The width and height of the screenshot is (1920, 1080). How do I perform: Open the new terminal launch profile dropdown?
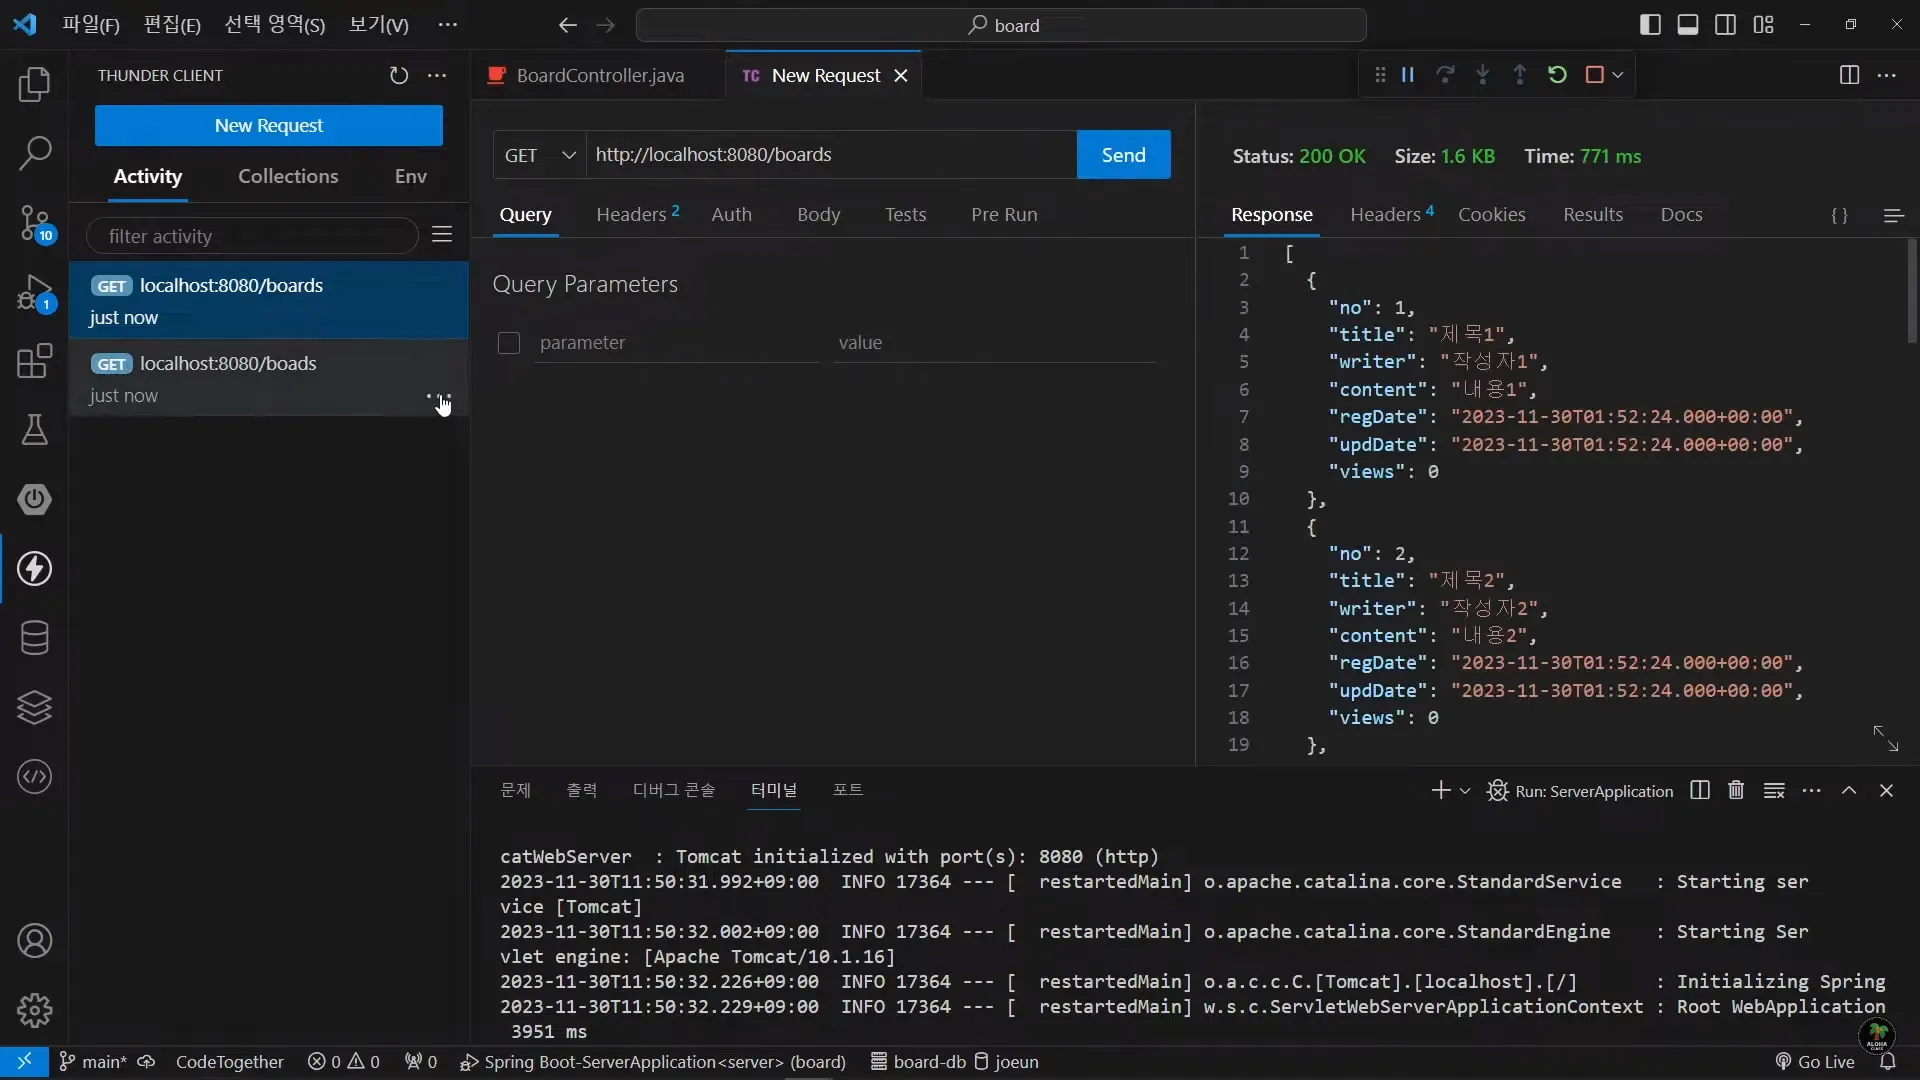(1465, 791)
